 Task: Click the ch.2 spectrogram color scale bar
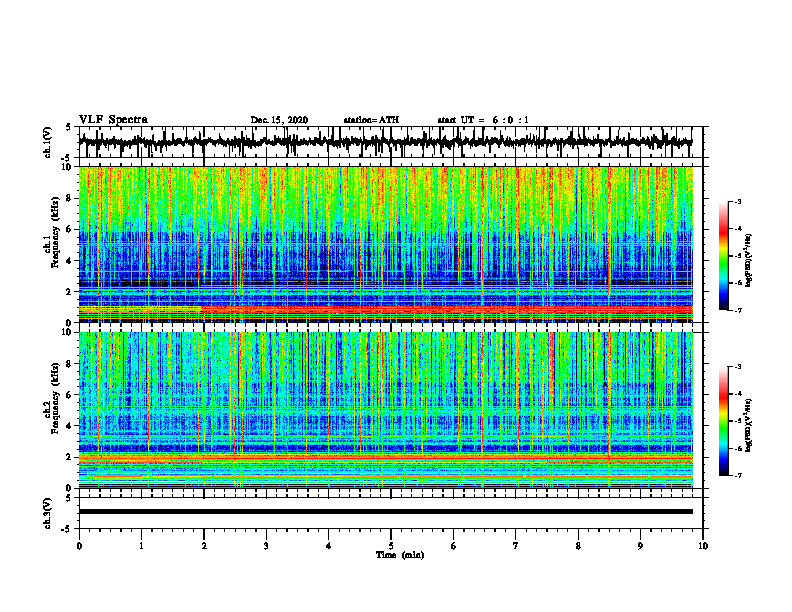click(723, 421)
